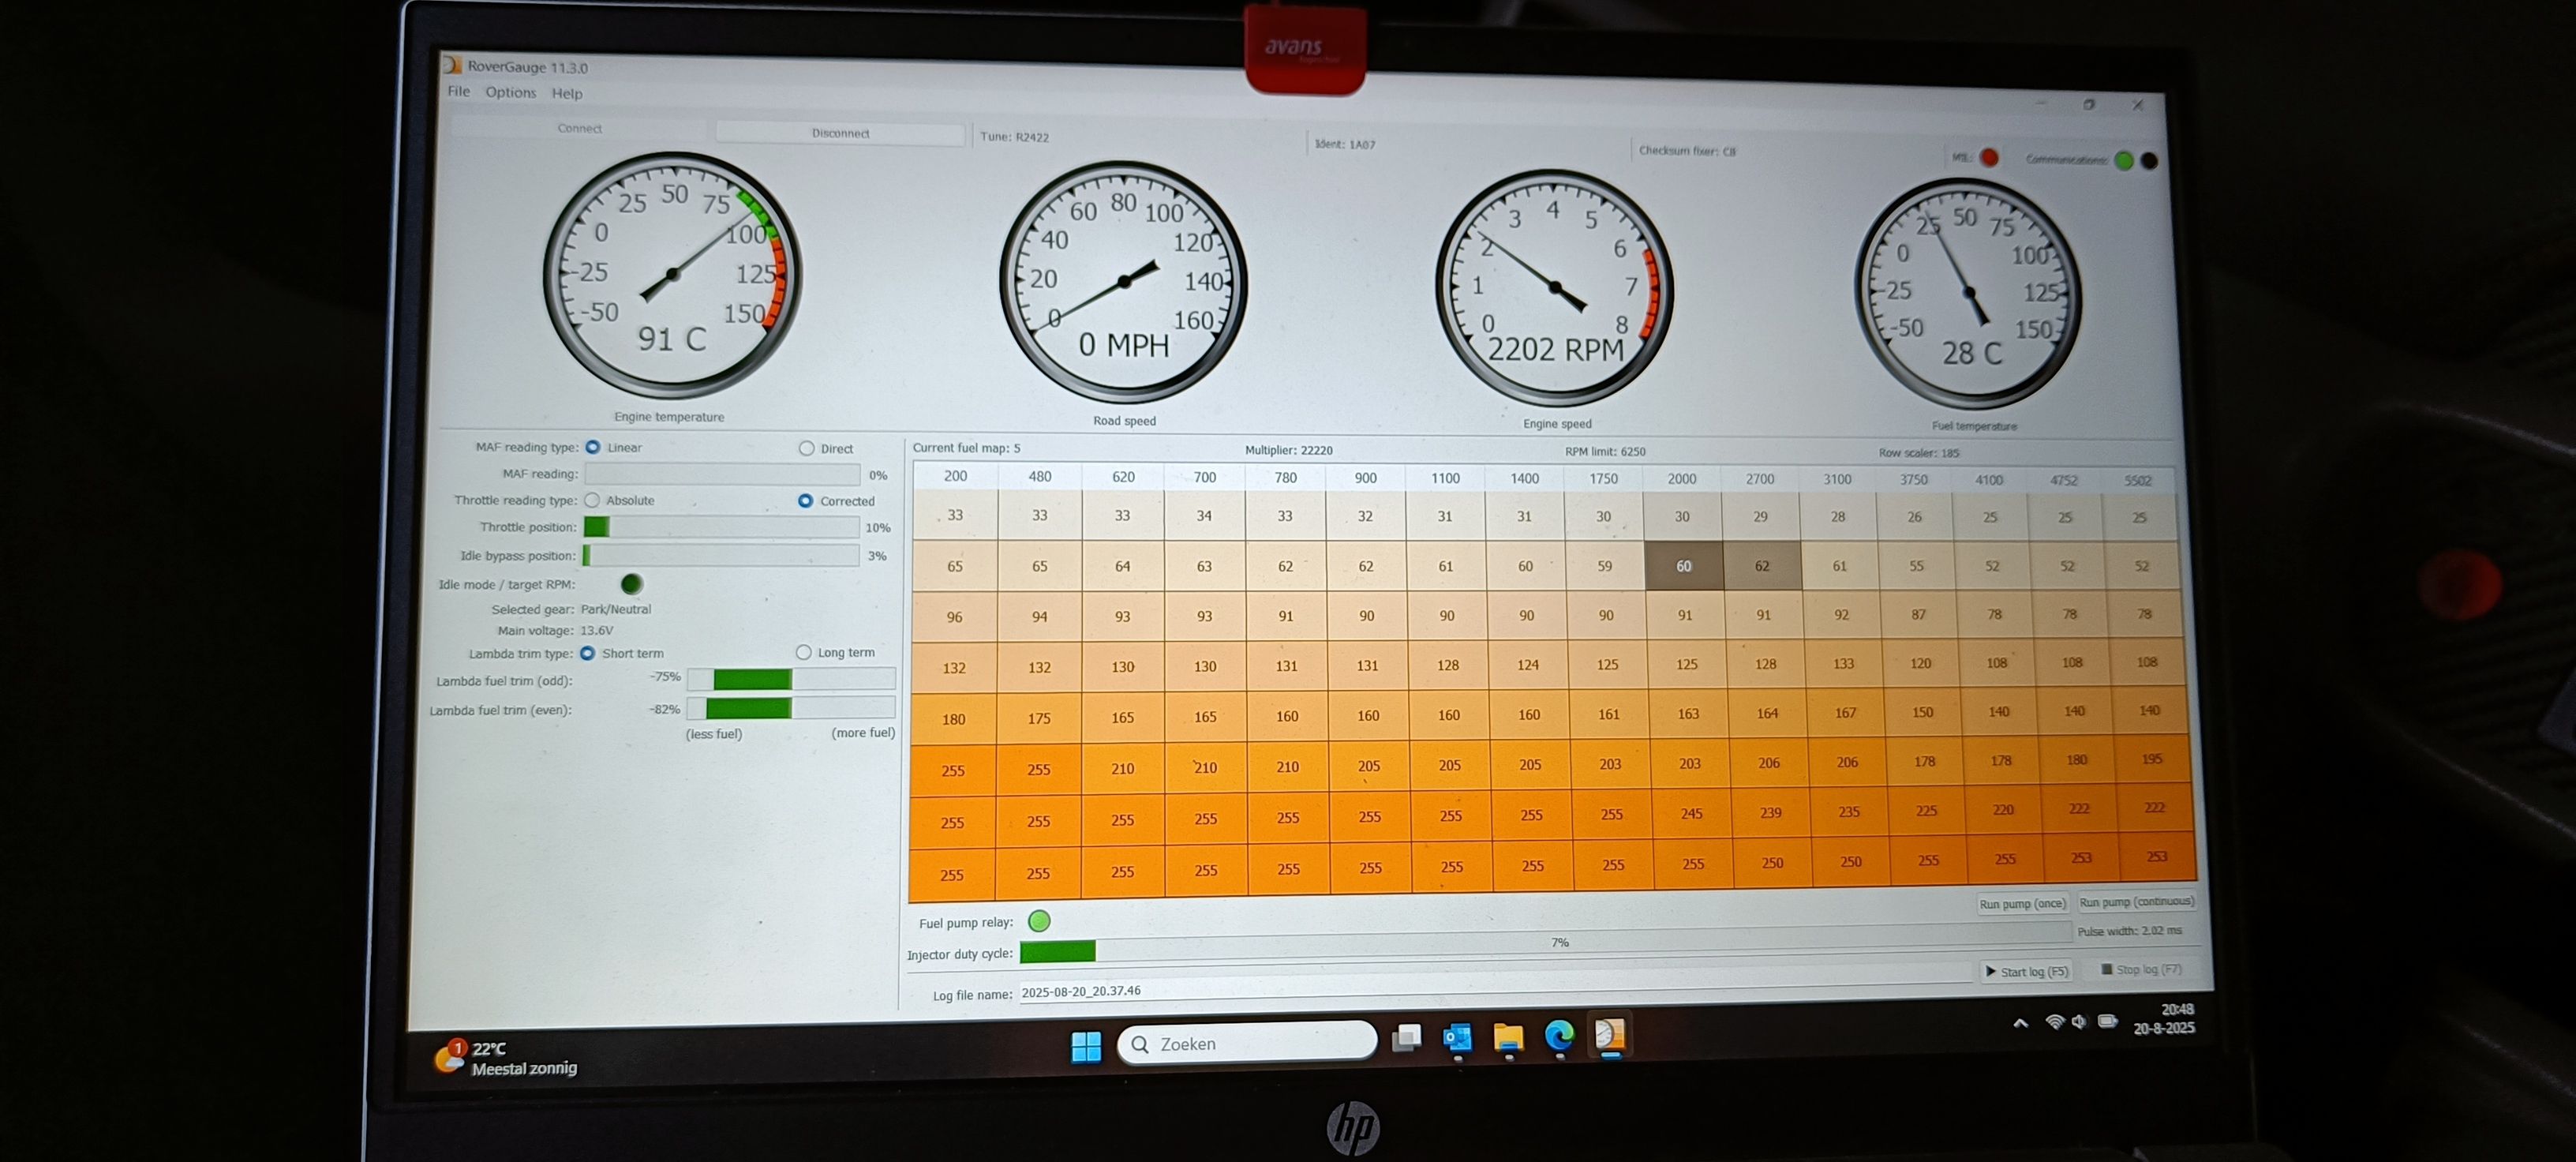
Task: Open the Options menu
Action: (x=510, y=92)
